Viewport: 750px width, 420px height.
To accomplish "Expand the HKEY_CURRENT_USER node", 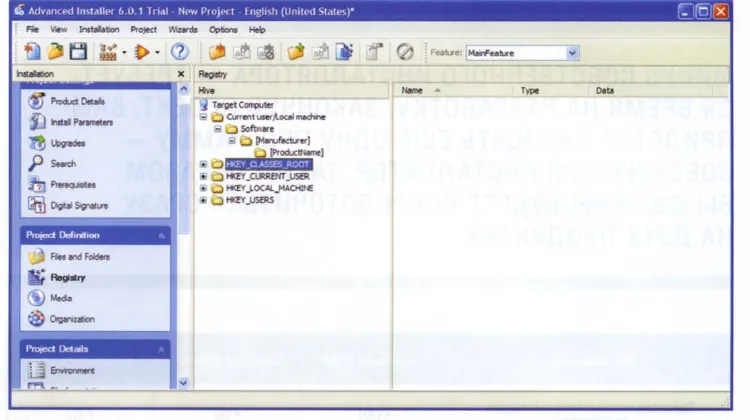I will click(203, 177).
